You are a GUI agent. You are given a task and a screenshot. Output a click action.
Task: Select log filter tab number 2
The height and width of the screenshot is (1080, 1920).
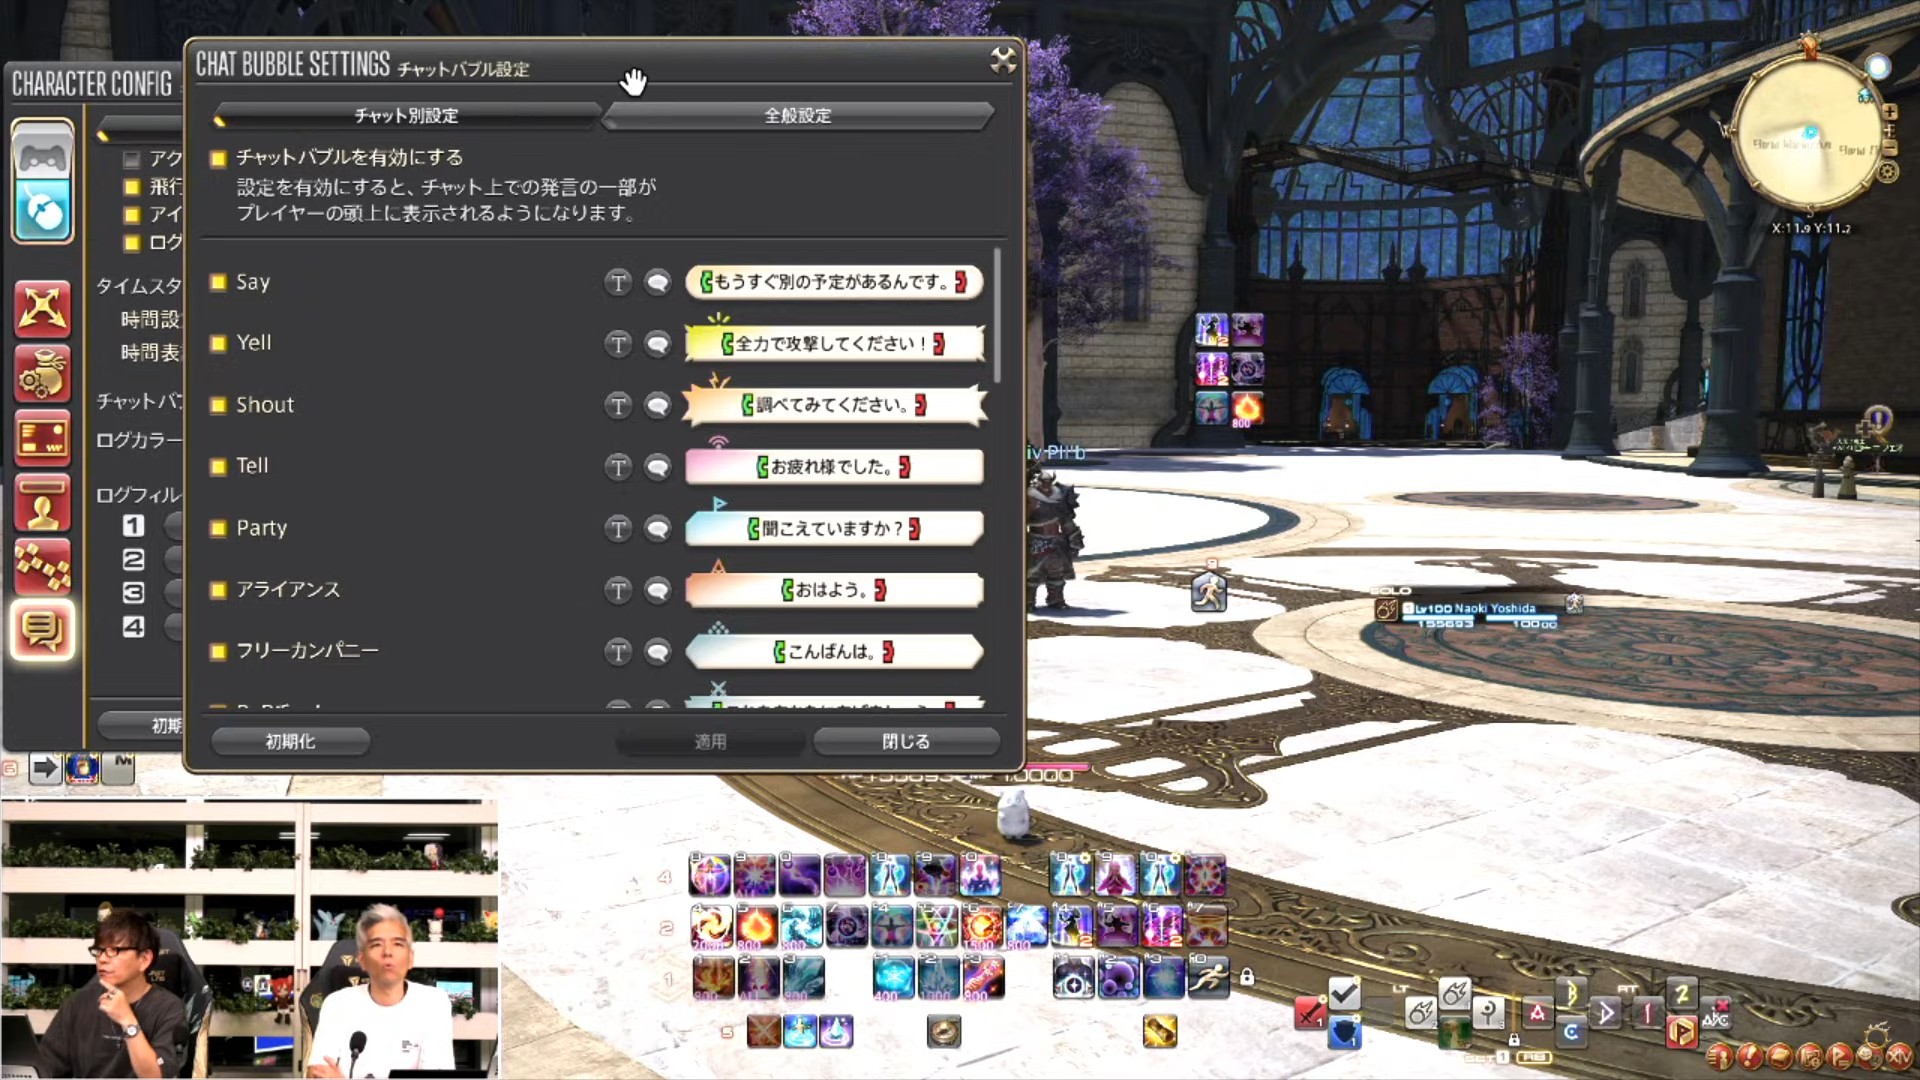pos(133,560)
